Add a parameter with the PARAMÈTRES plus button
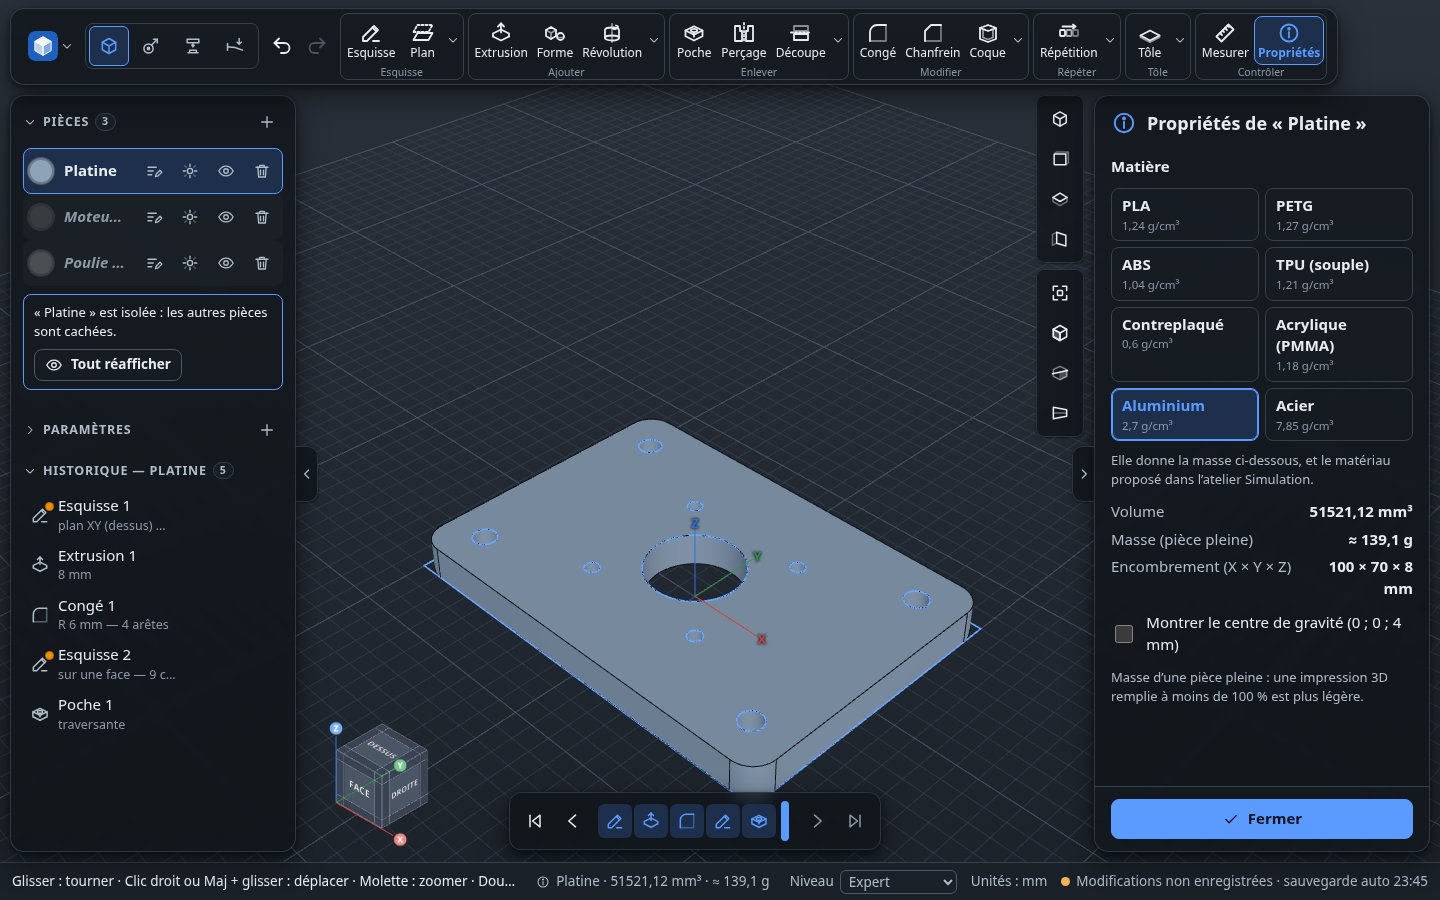 click(x=267, y=430)
